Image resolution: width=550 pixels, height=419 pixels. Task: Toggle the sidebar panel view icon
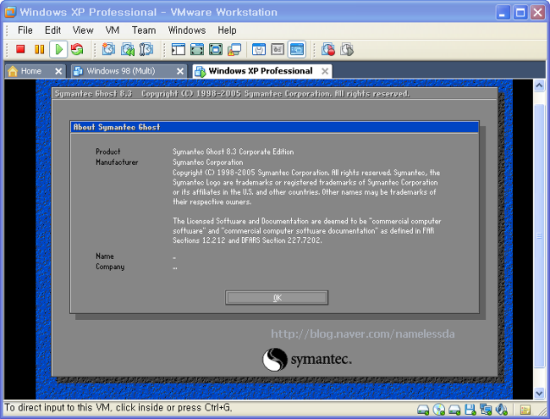click(x=178, y=49)
